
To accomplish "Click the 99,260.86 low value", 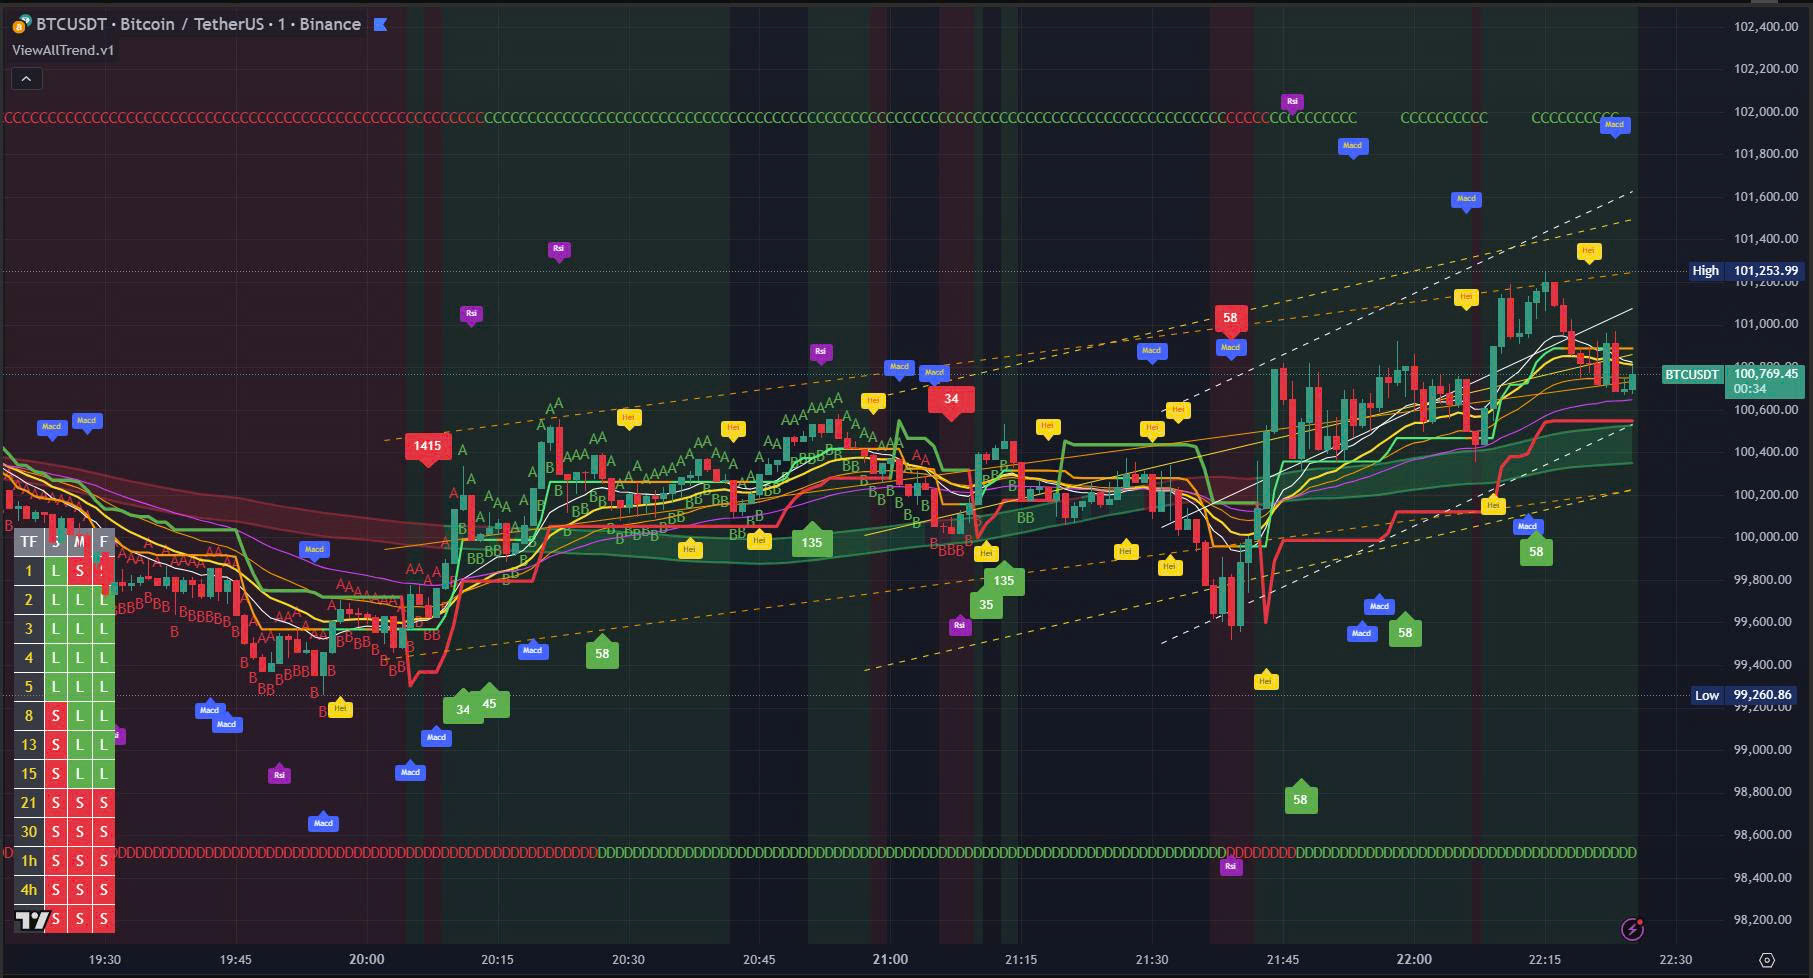I will [x=1762, y=695].
